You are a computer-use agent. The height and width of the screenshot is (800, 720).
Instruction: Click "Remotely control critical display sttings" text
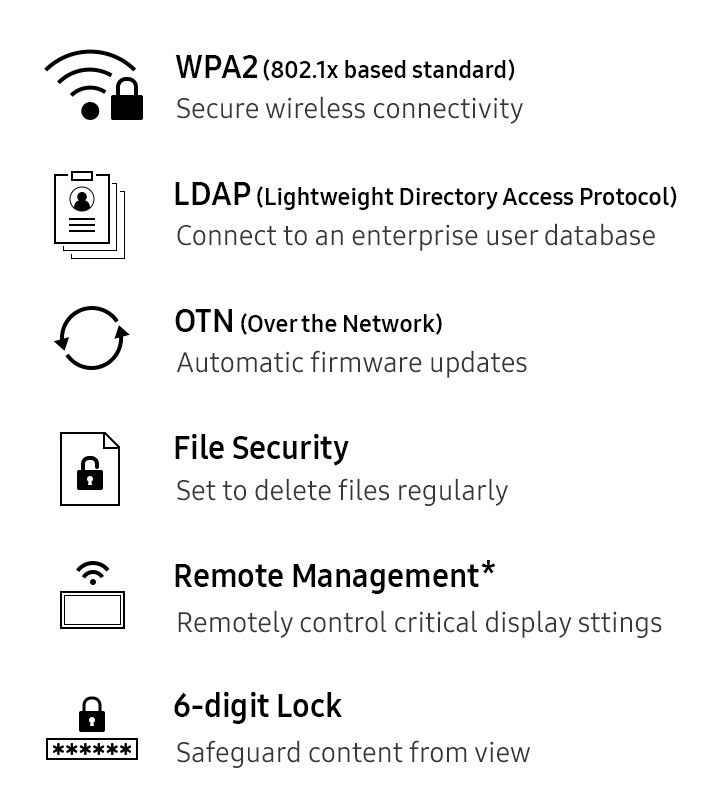[418, 622]
